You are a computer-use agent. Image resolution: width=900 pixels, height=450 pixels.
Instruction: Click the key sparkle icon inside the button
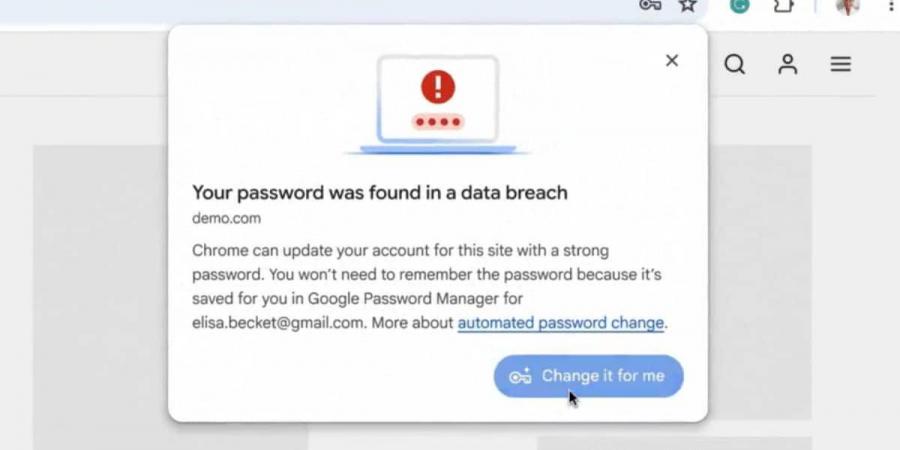(520, 376)
